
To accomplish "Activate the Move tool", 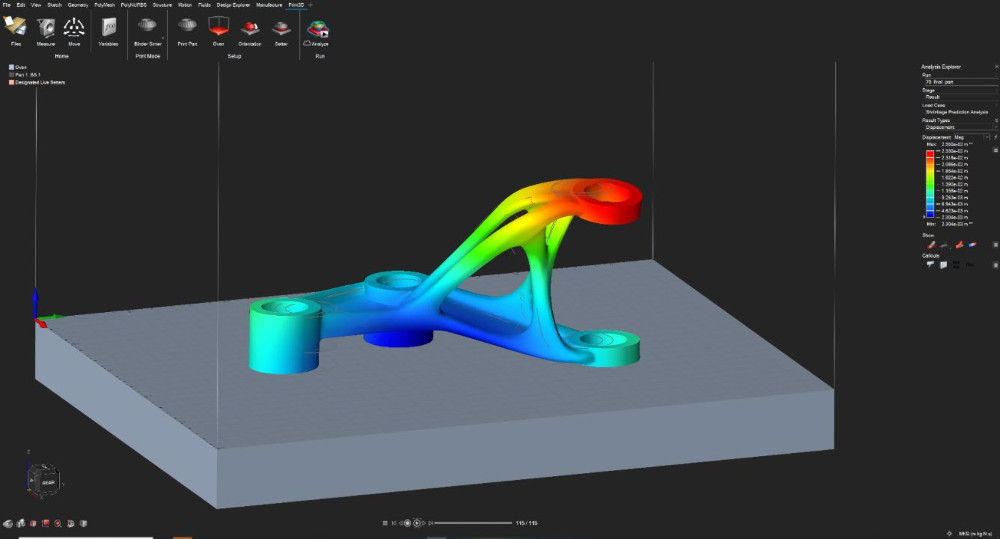I will tap(74, 29).
